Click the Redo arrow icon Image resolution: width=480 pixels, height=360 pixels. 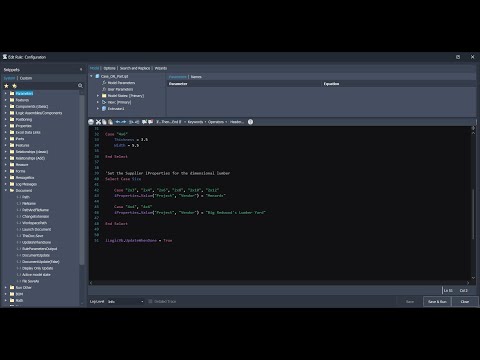124,122
